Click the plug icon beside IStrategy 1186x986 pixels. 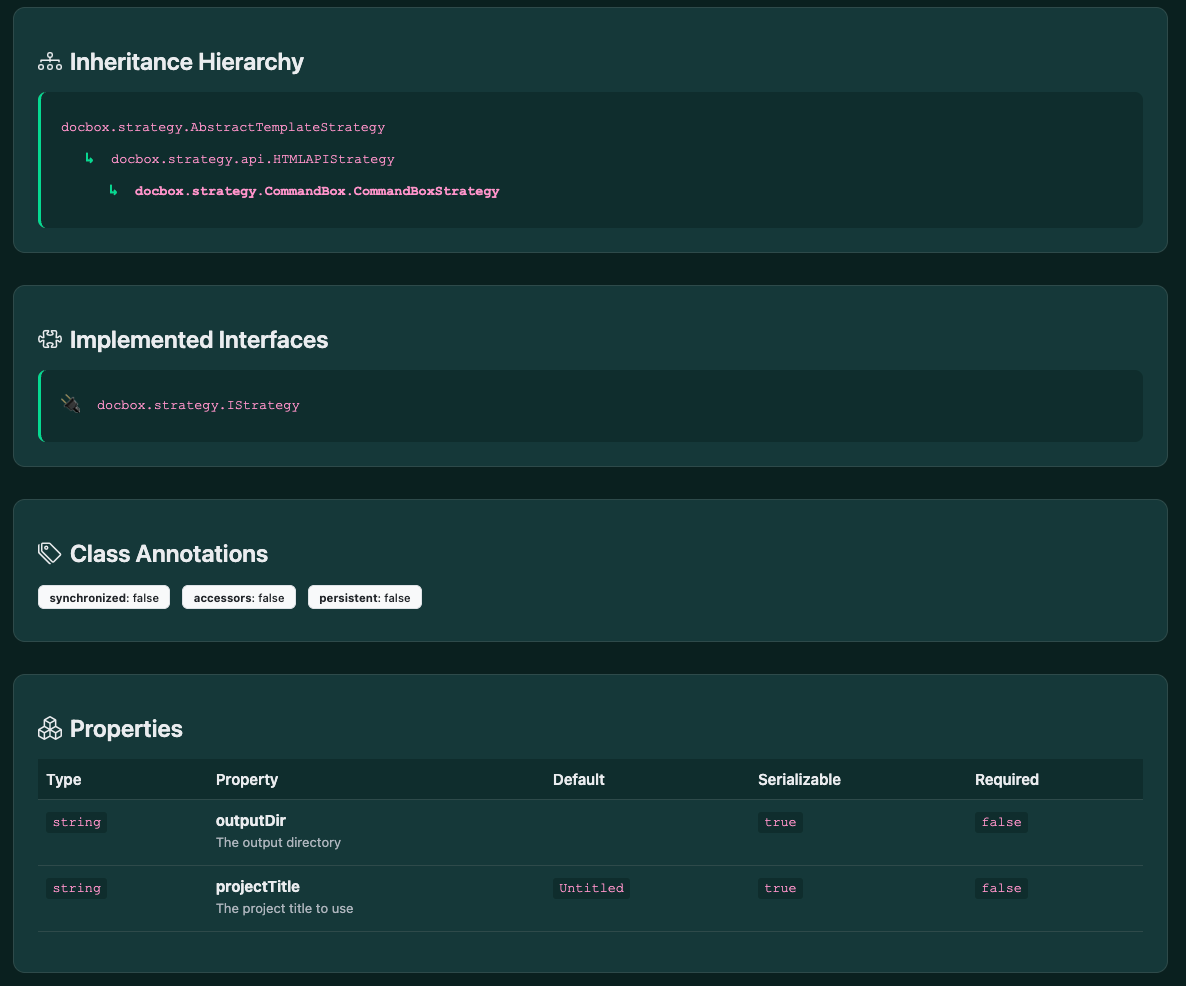[x=71, y=405]
